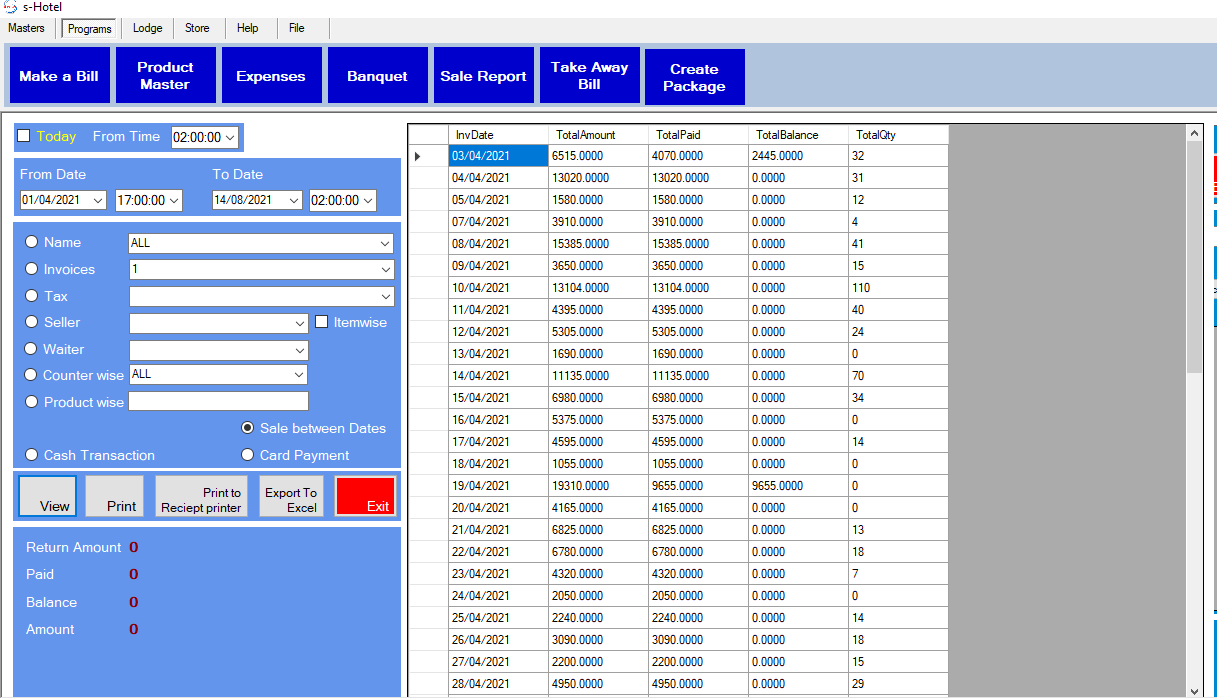Viewport: 1217px width, 698px height.
Task: Open the Lodge menu
Action: coord(148,28)
